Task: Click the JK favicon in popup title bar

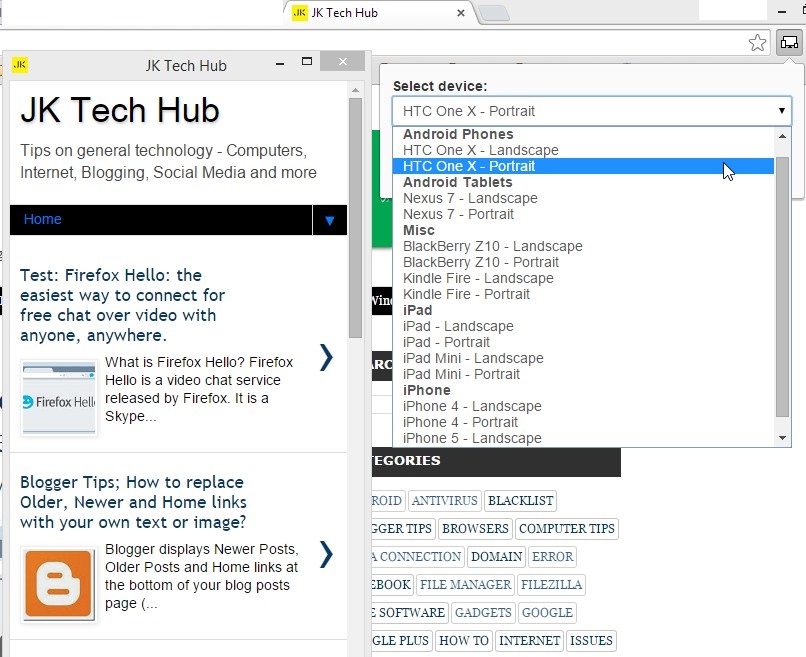Action: pyautogui.click(x=20, y=65)
